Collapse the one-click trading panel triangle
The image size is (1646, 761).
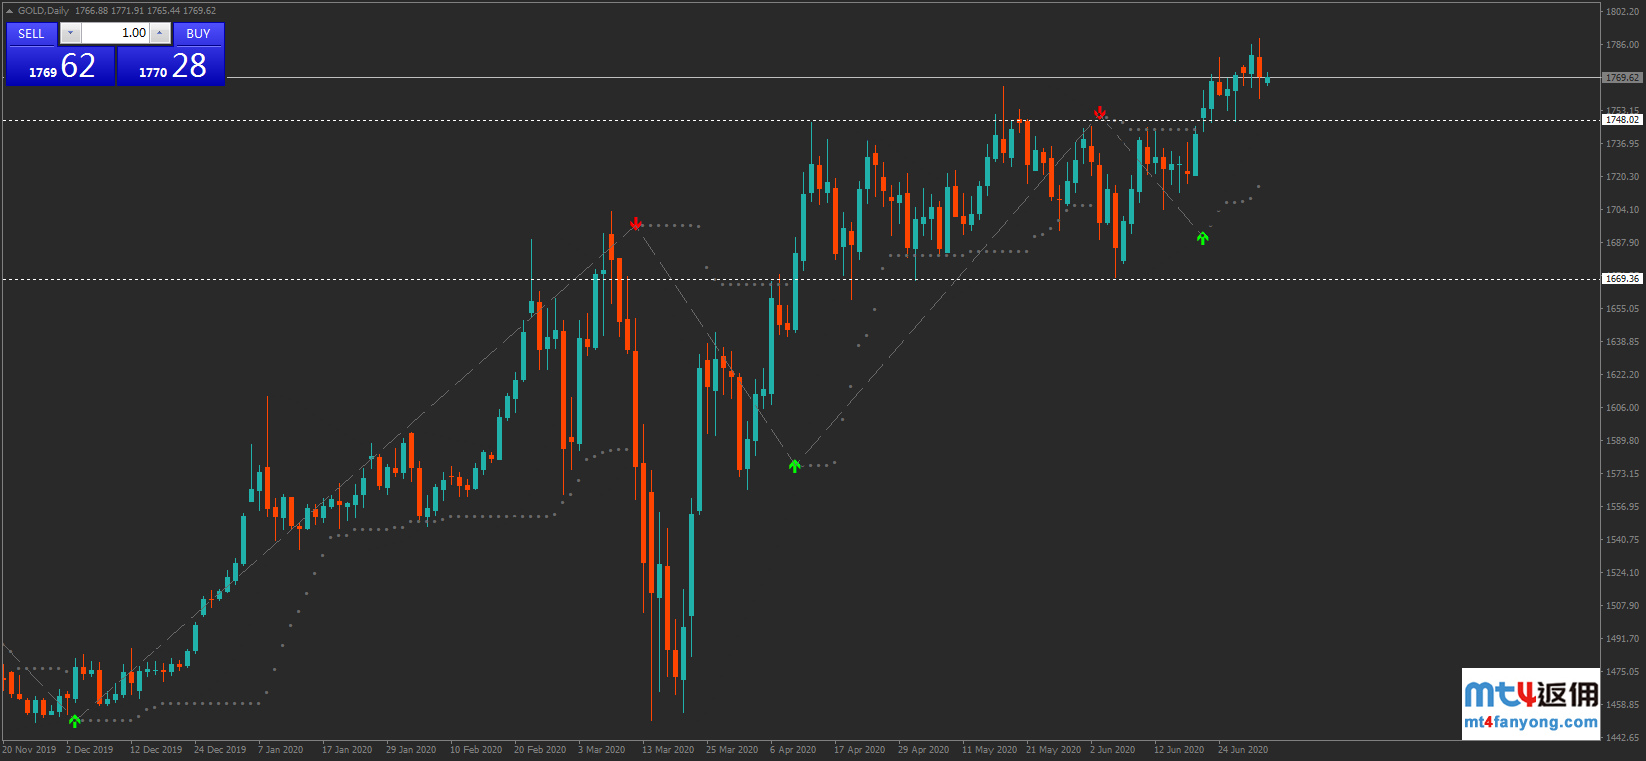click(10, 11)
